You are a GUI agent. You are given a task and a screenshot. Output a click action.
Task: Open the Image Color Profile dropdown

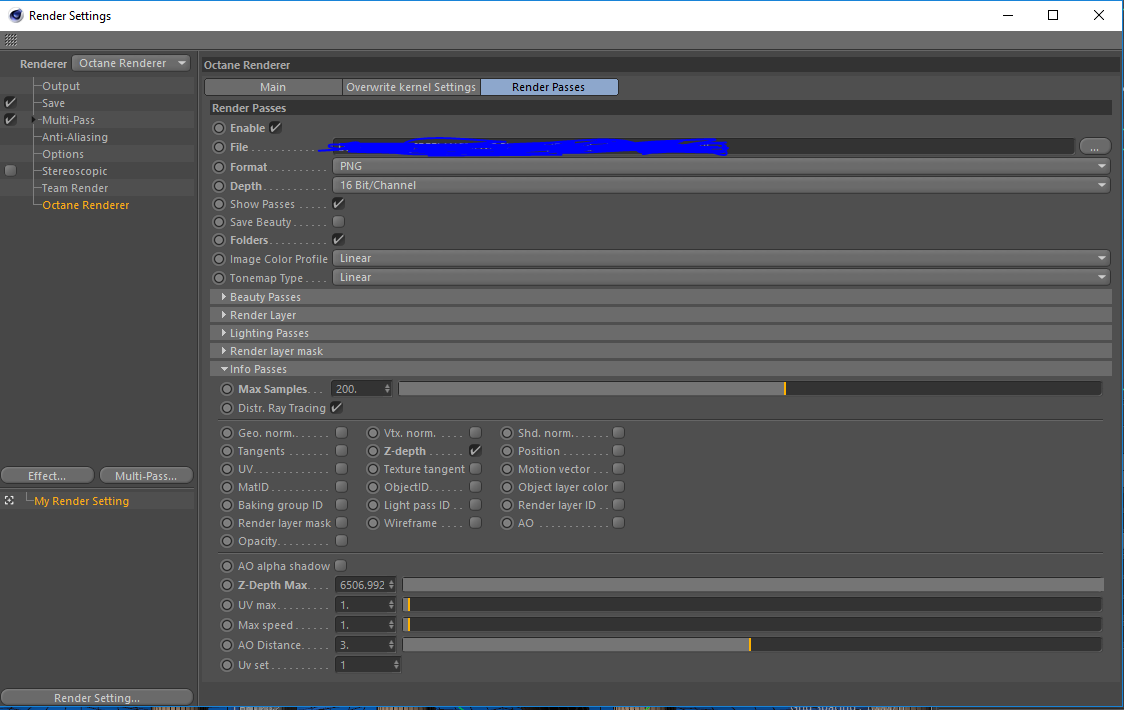(x=721, y=258)
